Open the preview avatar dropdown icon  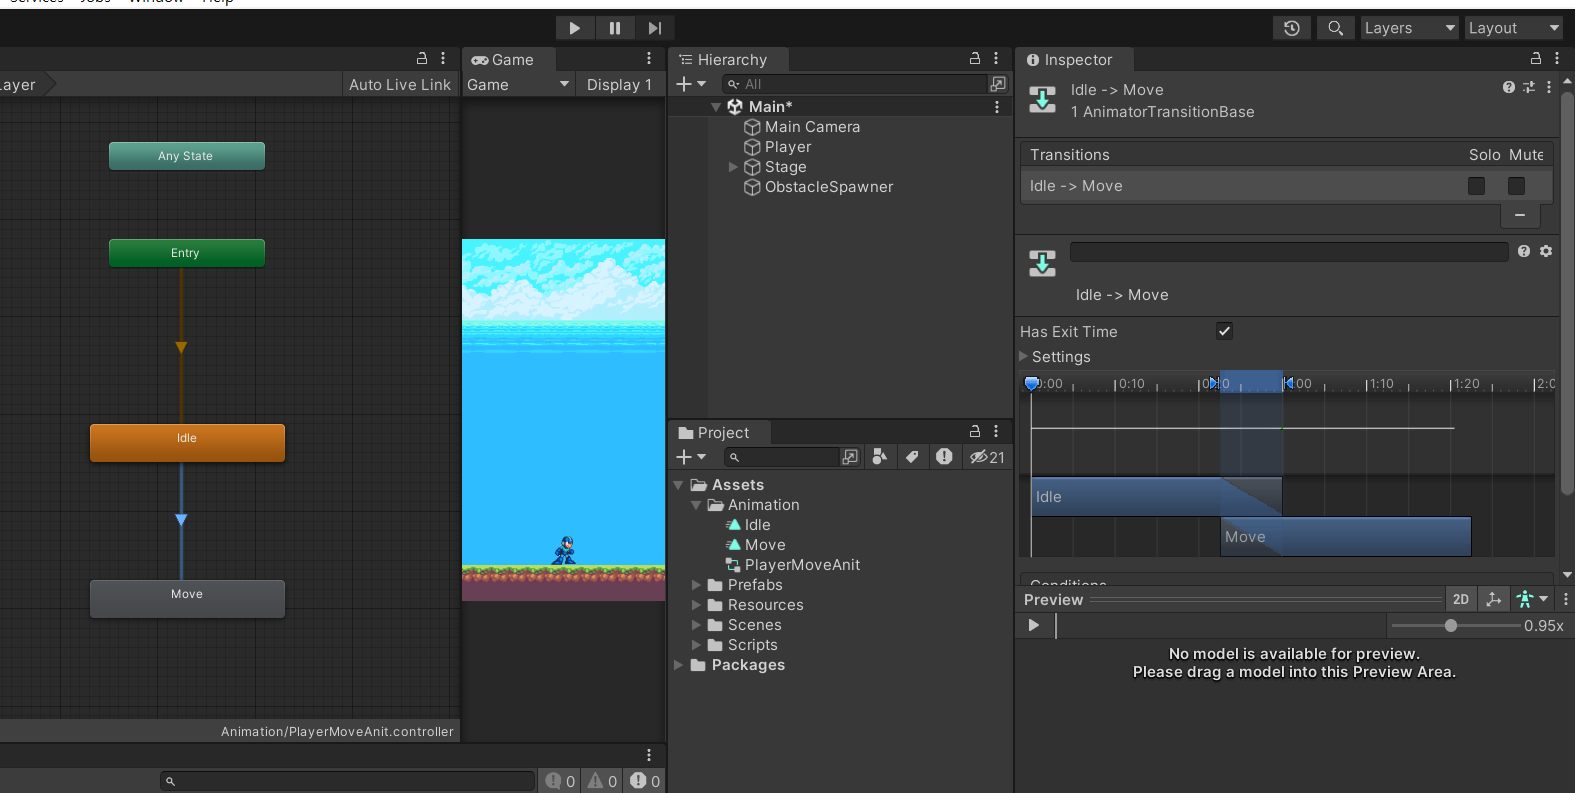click(x=1532, y=599)
